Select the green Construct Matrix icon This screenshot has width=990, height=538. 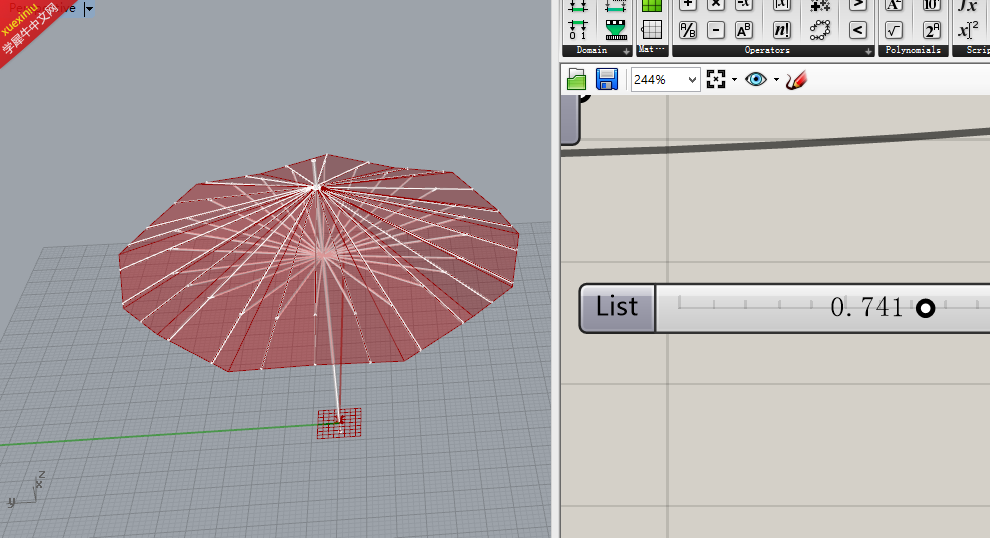pyautogui.click(x=652, y=6)
